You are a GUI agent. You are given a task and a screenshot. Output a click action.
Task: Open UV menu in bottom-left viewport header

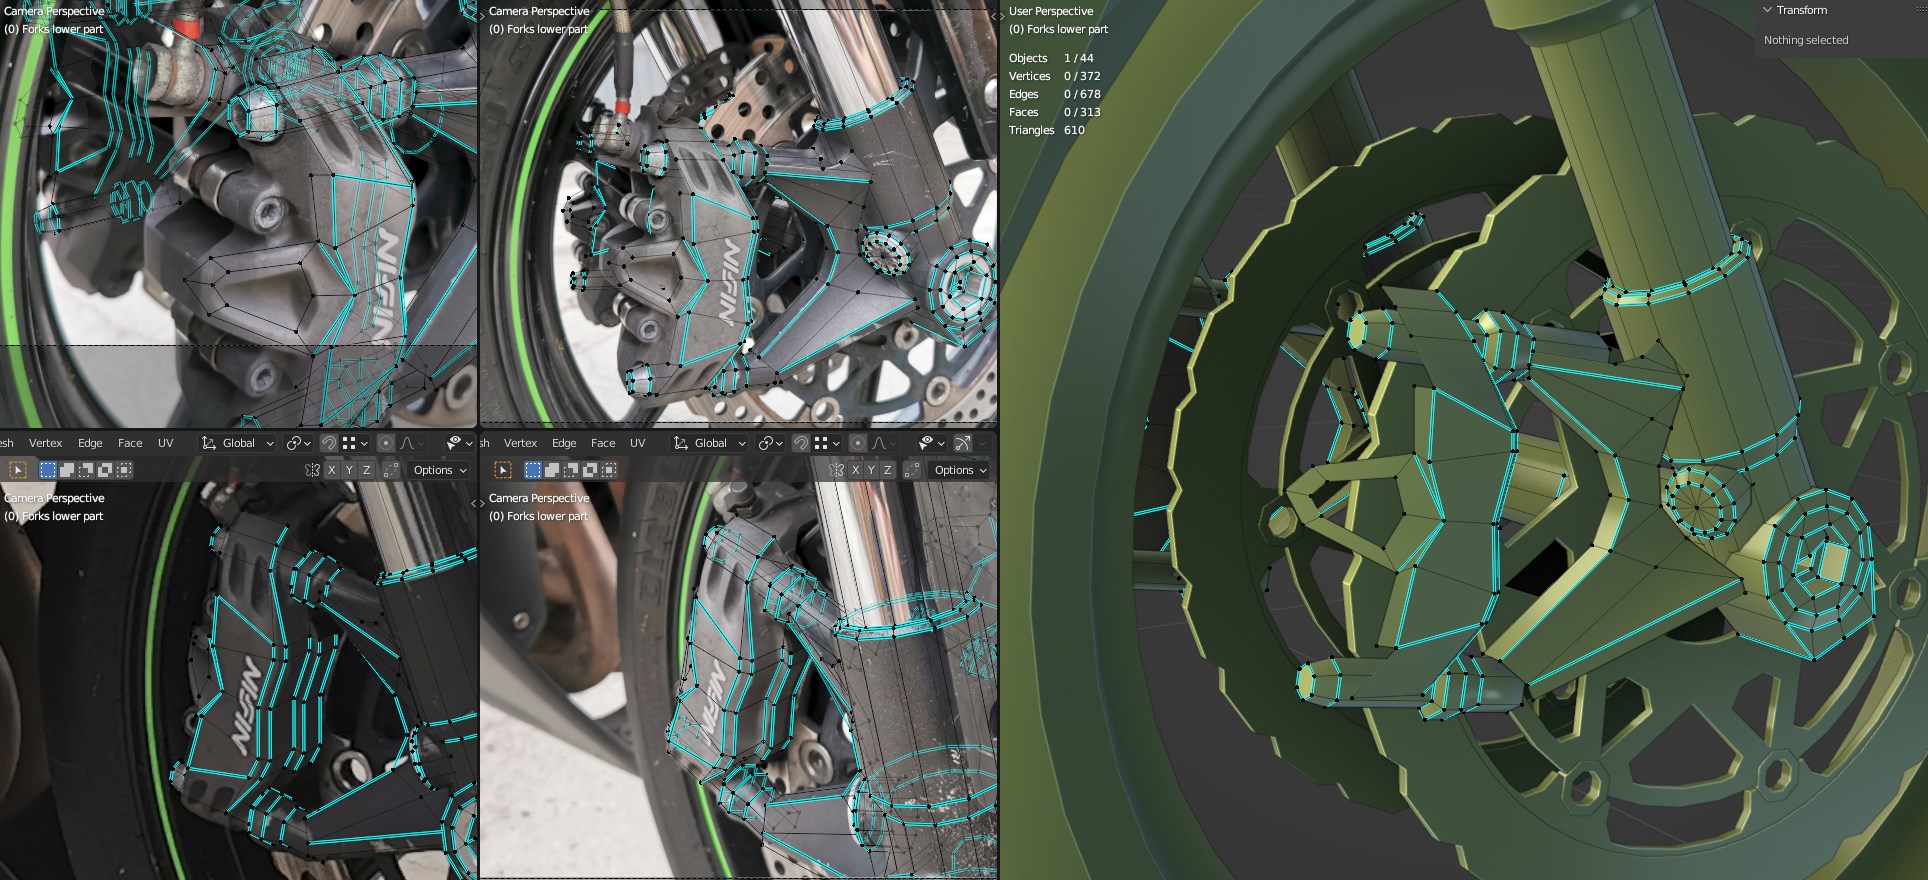[166, 443]
